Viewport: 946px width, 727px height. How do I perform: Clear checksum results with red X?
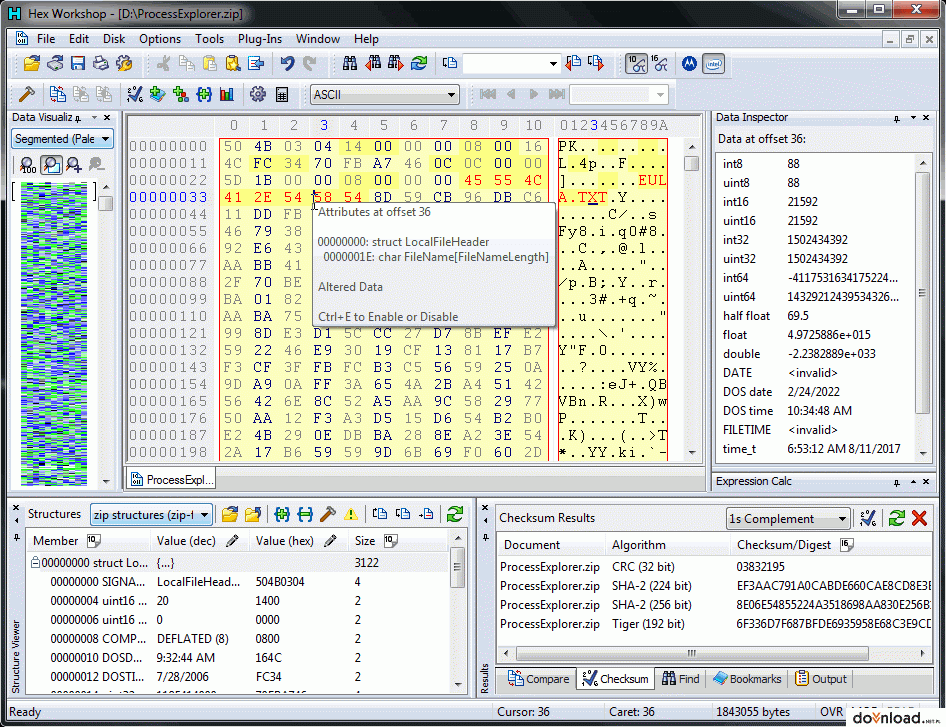tap(919, 518)
